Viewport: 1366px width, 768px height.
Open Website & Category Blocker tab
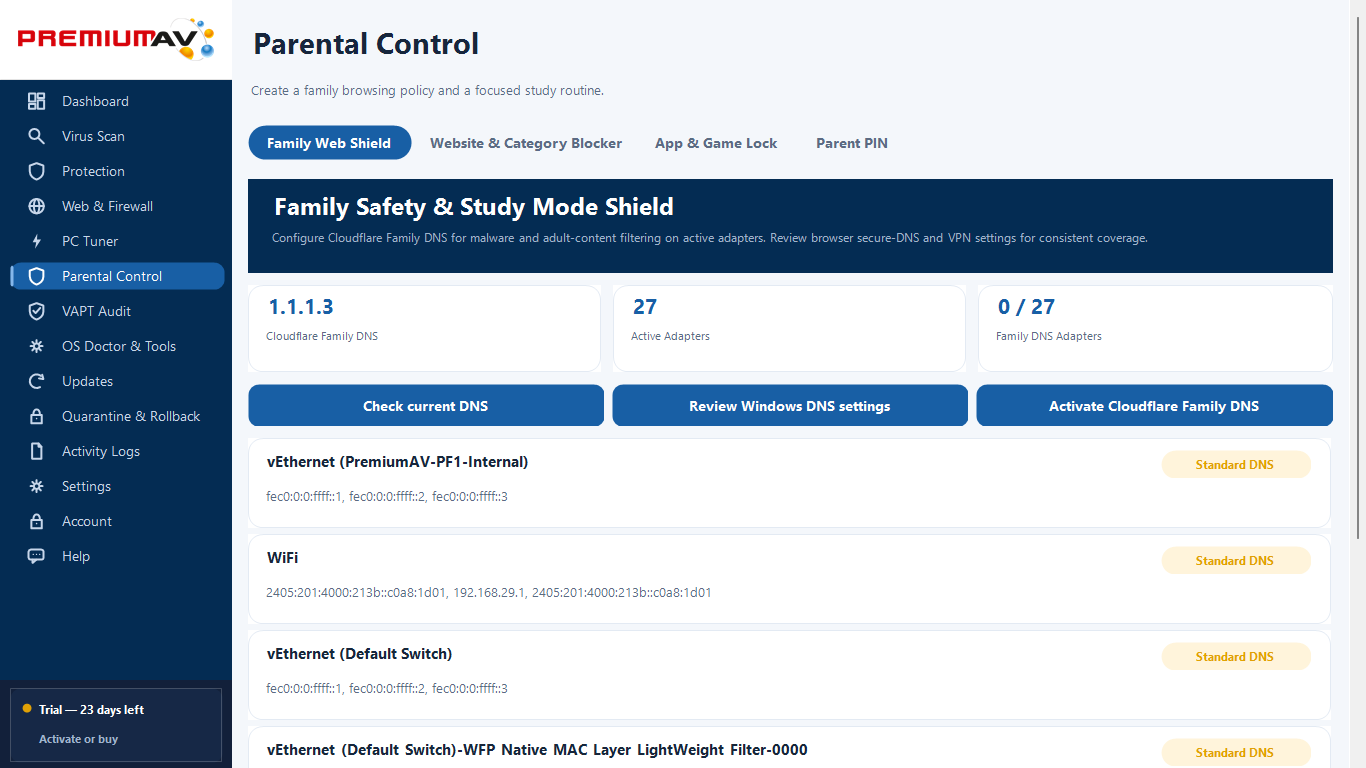[x=526, y=143]
